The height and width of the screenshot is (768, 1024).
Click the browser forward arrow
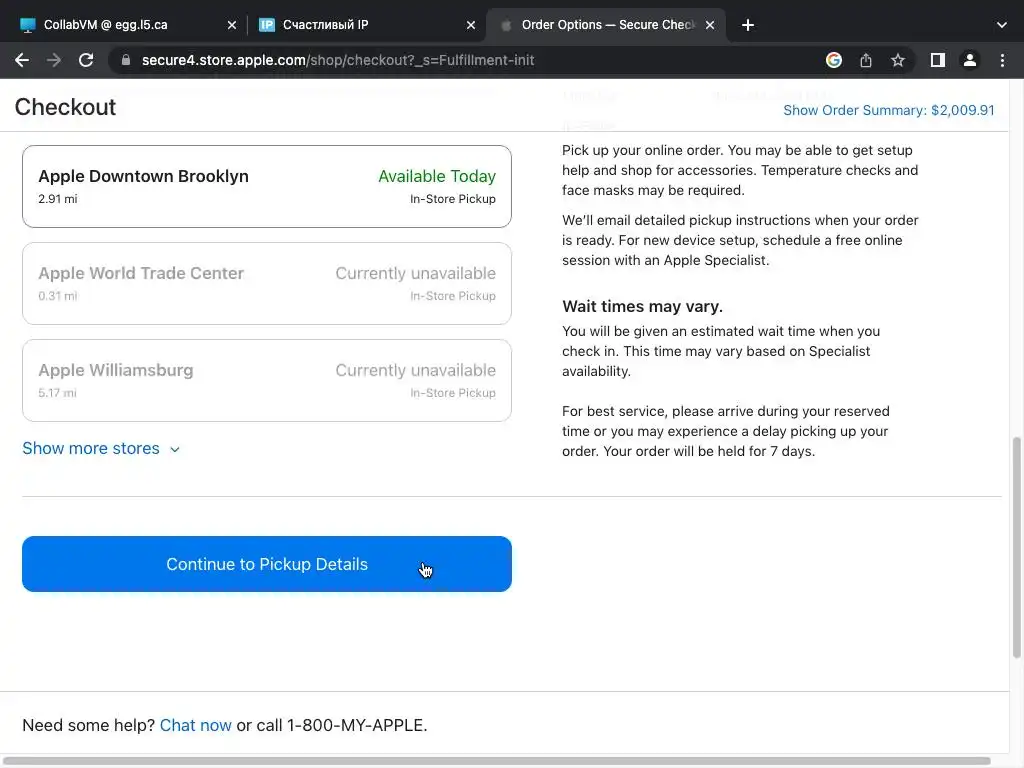pyautogui.click(x=54, y=60)
